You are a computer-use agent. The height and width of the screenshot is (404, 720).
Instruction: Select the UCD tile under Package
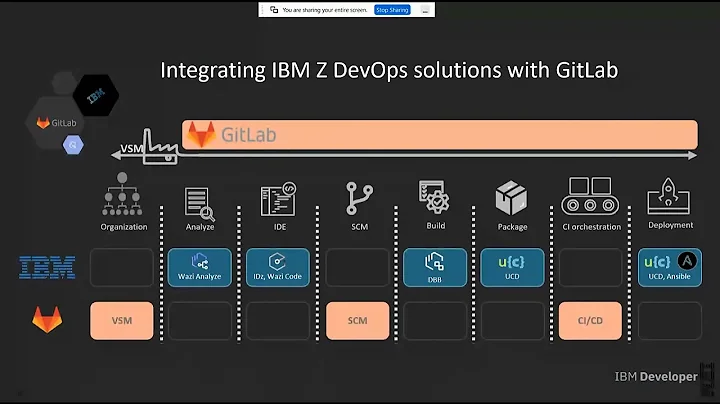[x=512, y=267]
